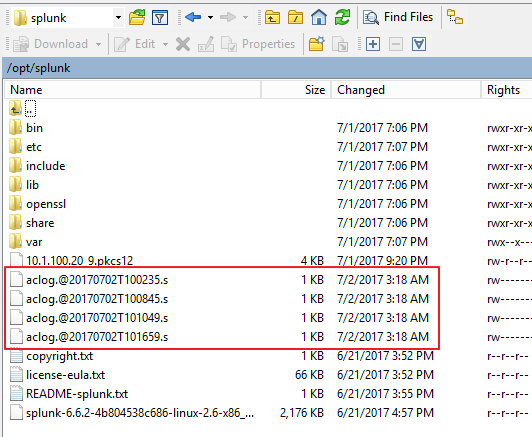Select the openssl folder
The image size is (532, 437).
pyautogui.click(x=46, y=204)
